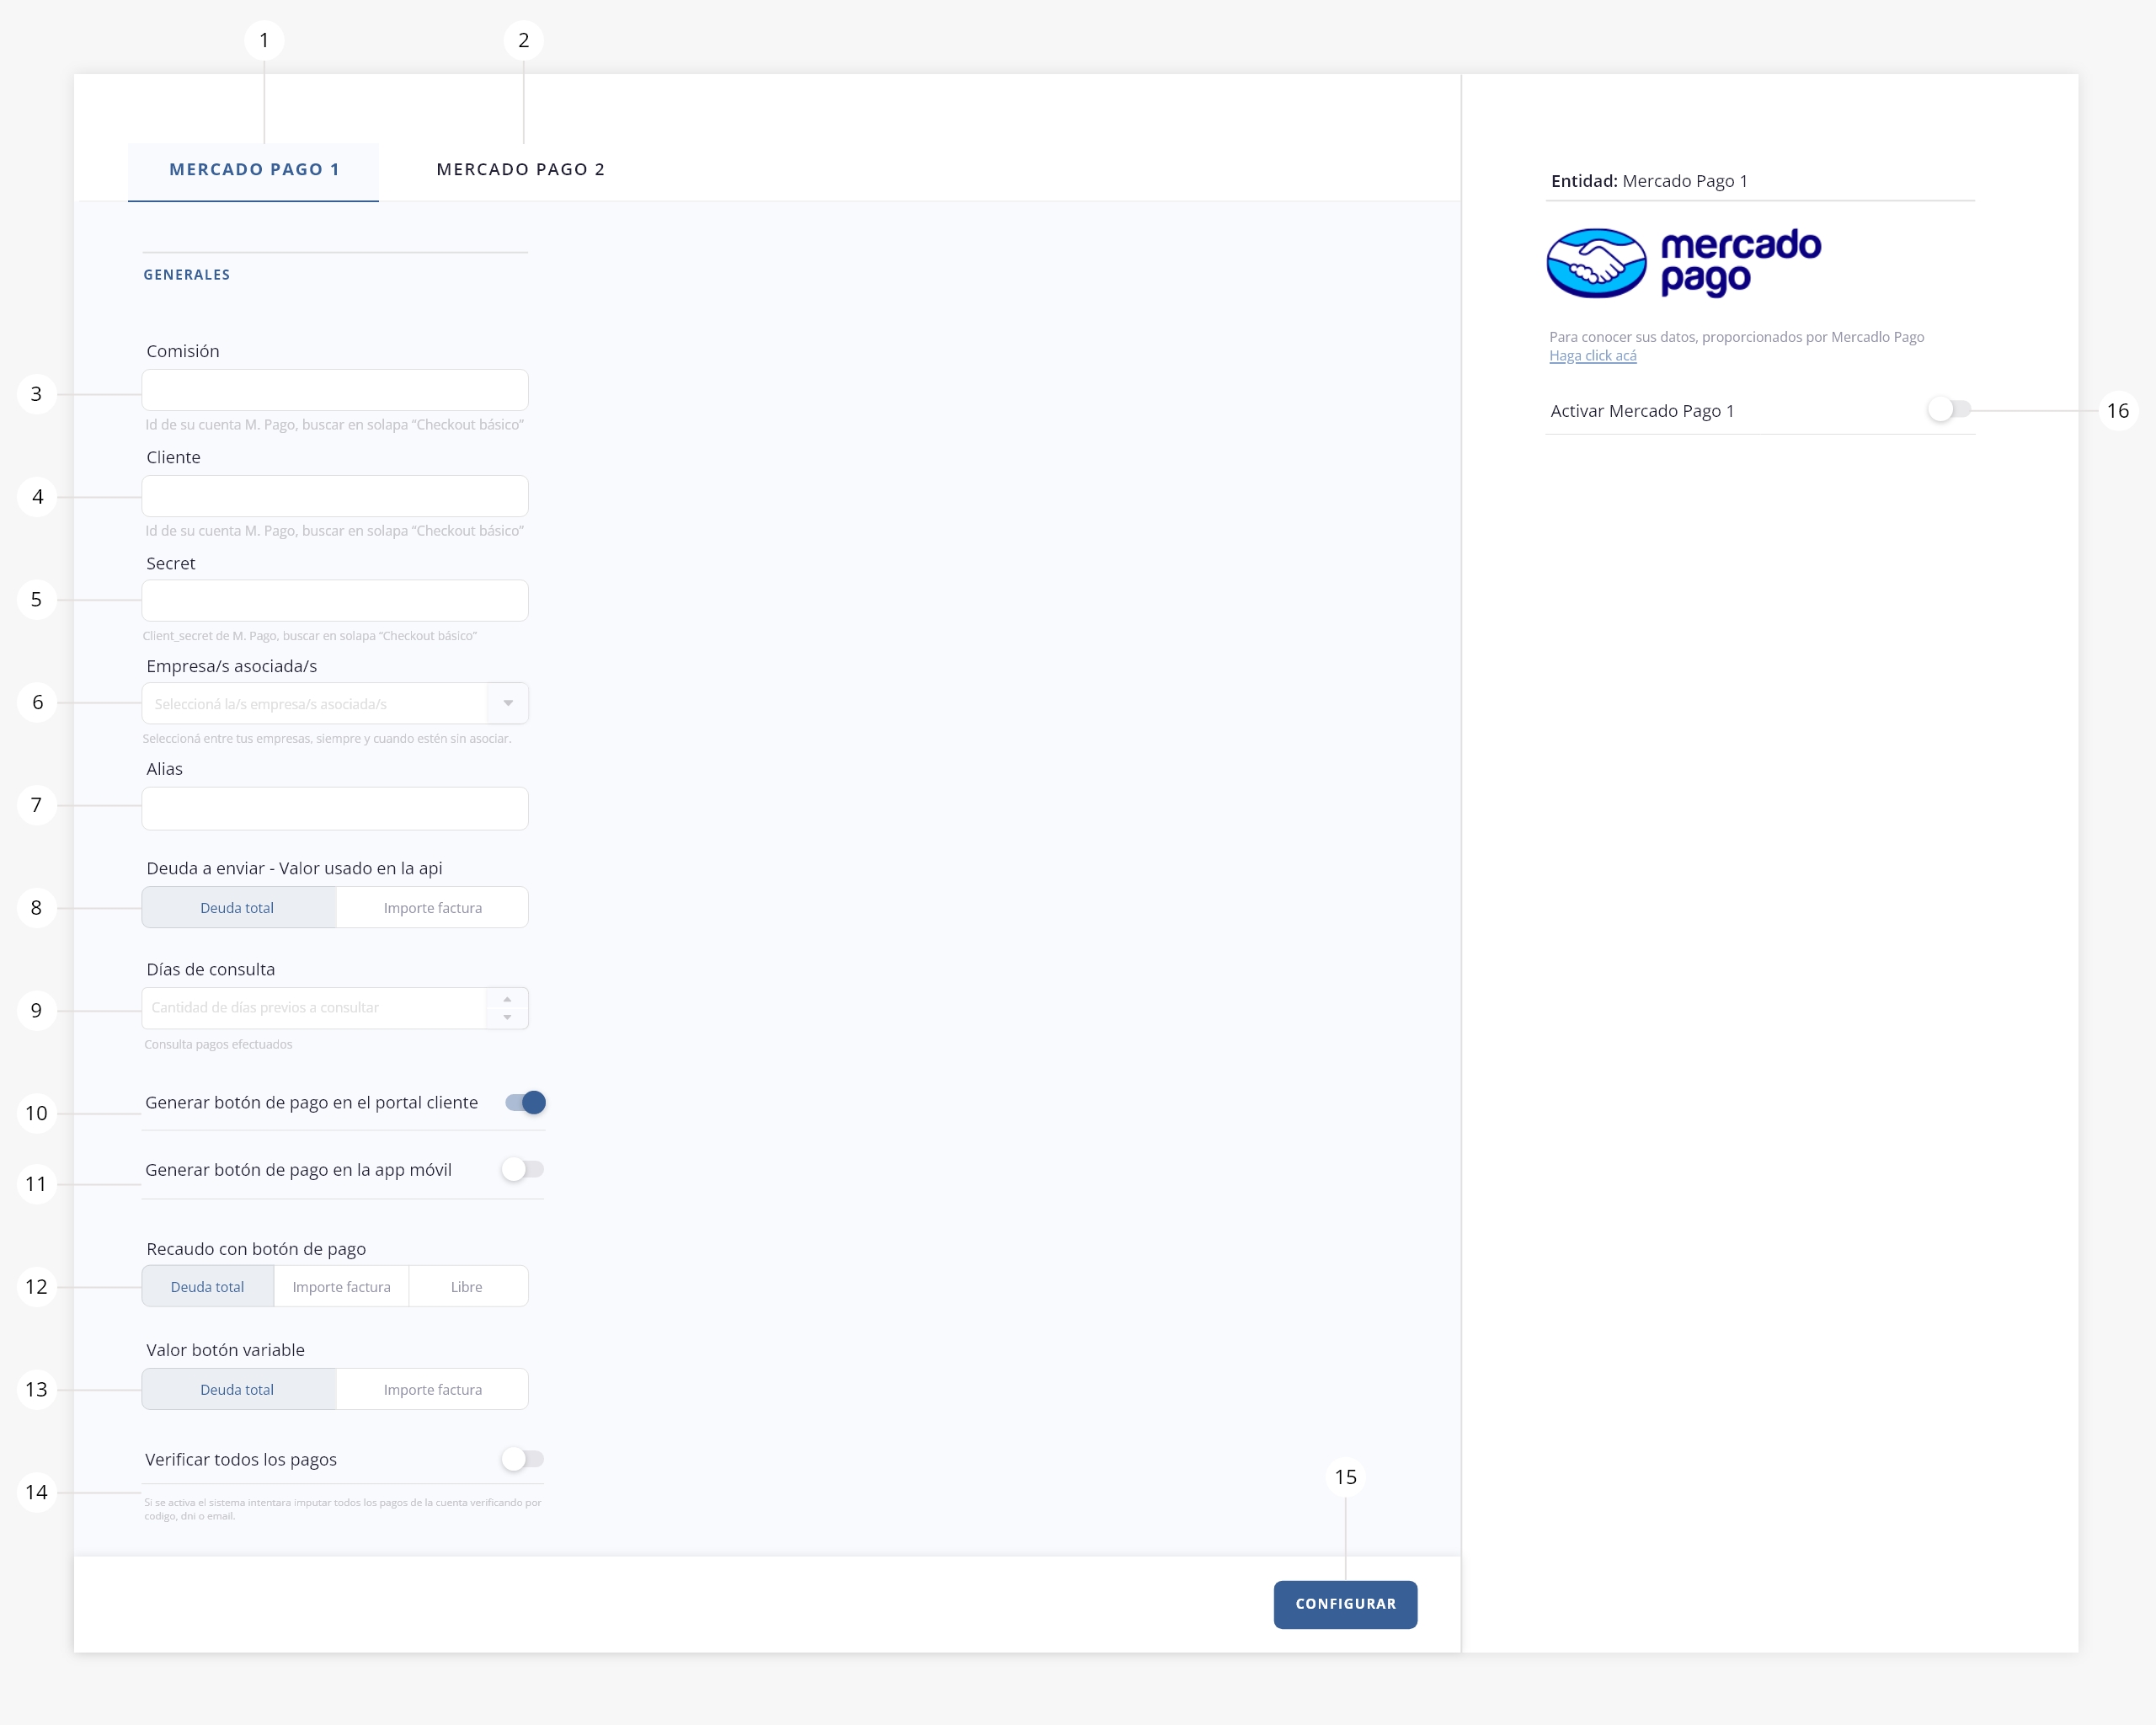2156x1725 pixels.
Task: Switch to the Mercado Pago 1 tab
Action: tap(253, 170)
